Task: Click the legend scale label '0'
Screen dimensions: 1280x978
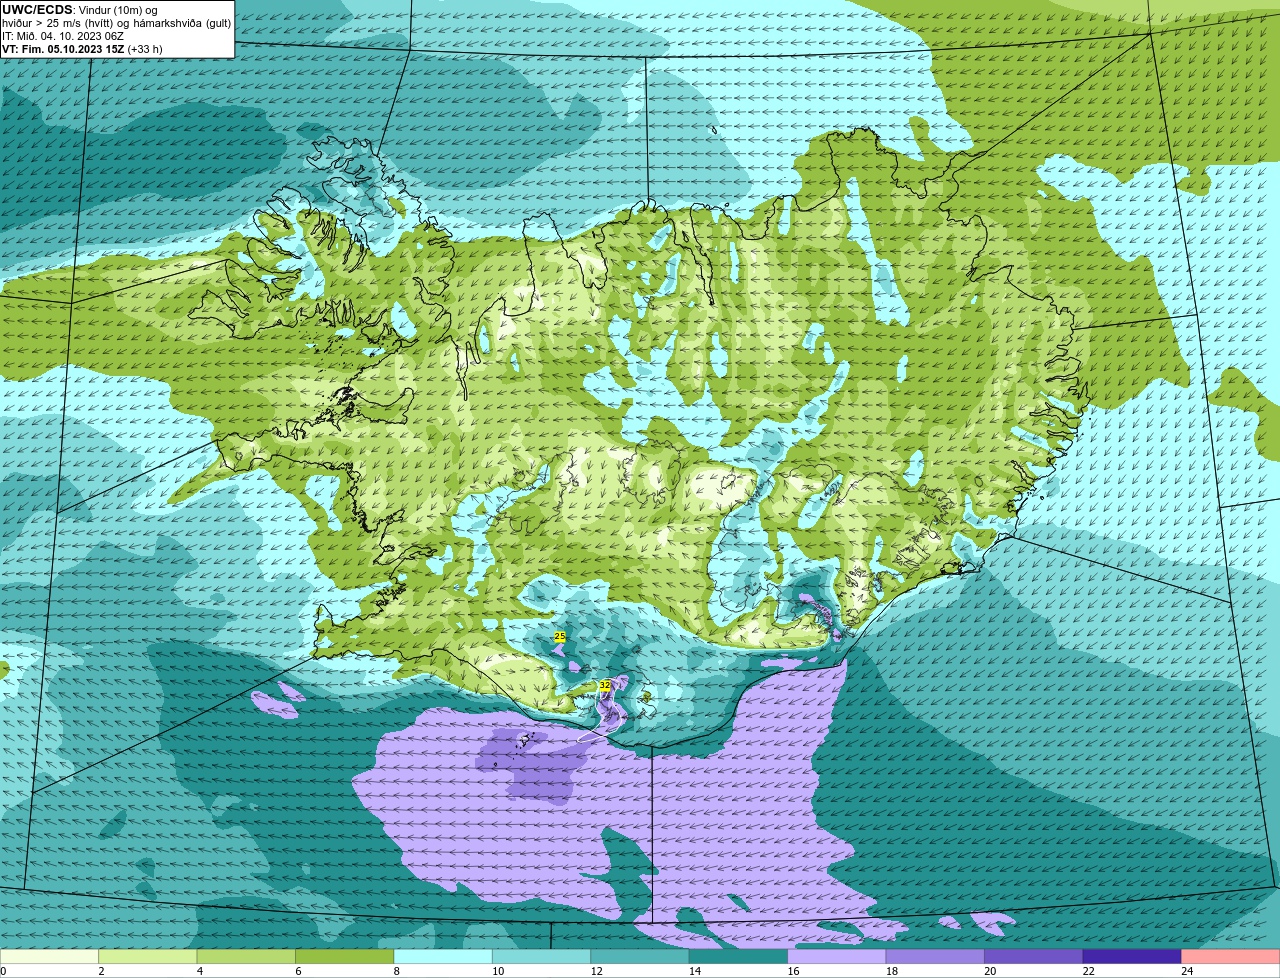Action: [x=3, y=971]
